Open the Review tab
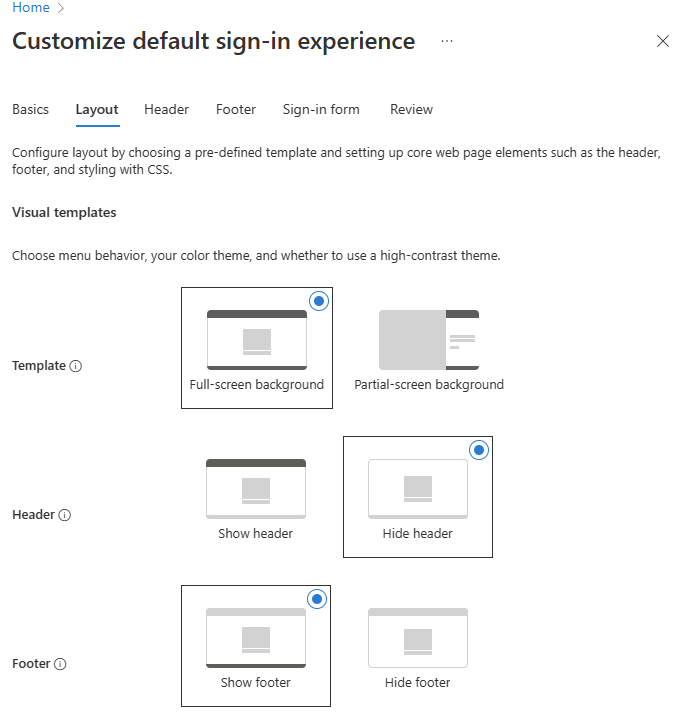The width and height of the screenshot is (690, 713). pyautogui.click(x=411, y=109)
